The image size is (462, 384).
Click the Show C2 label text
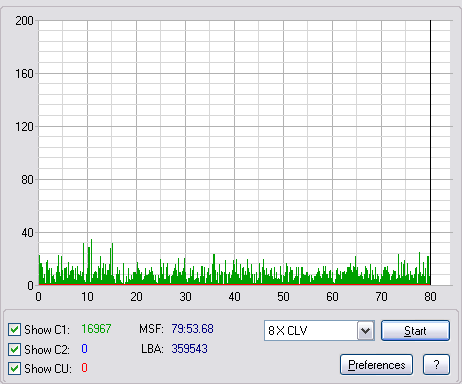tap(47, 350)
